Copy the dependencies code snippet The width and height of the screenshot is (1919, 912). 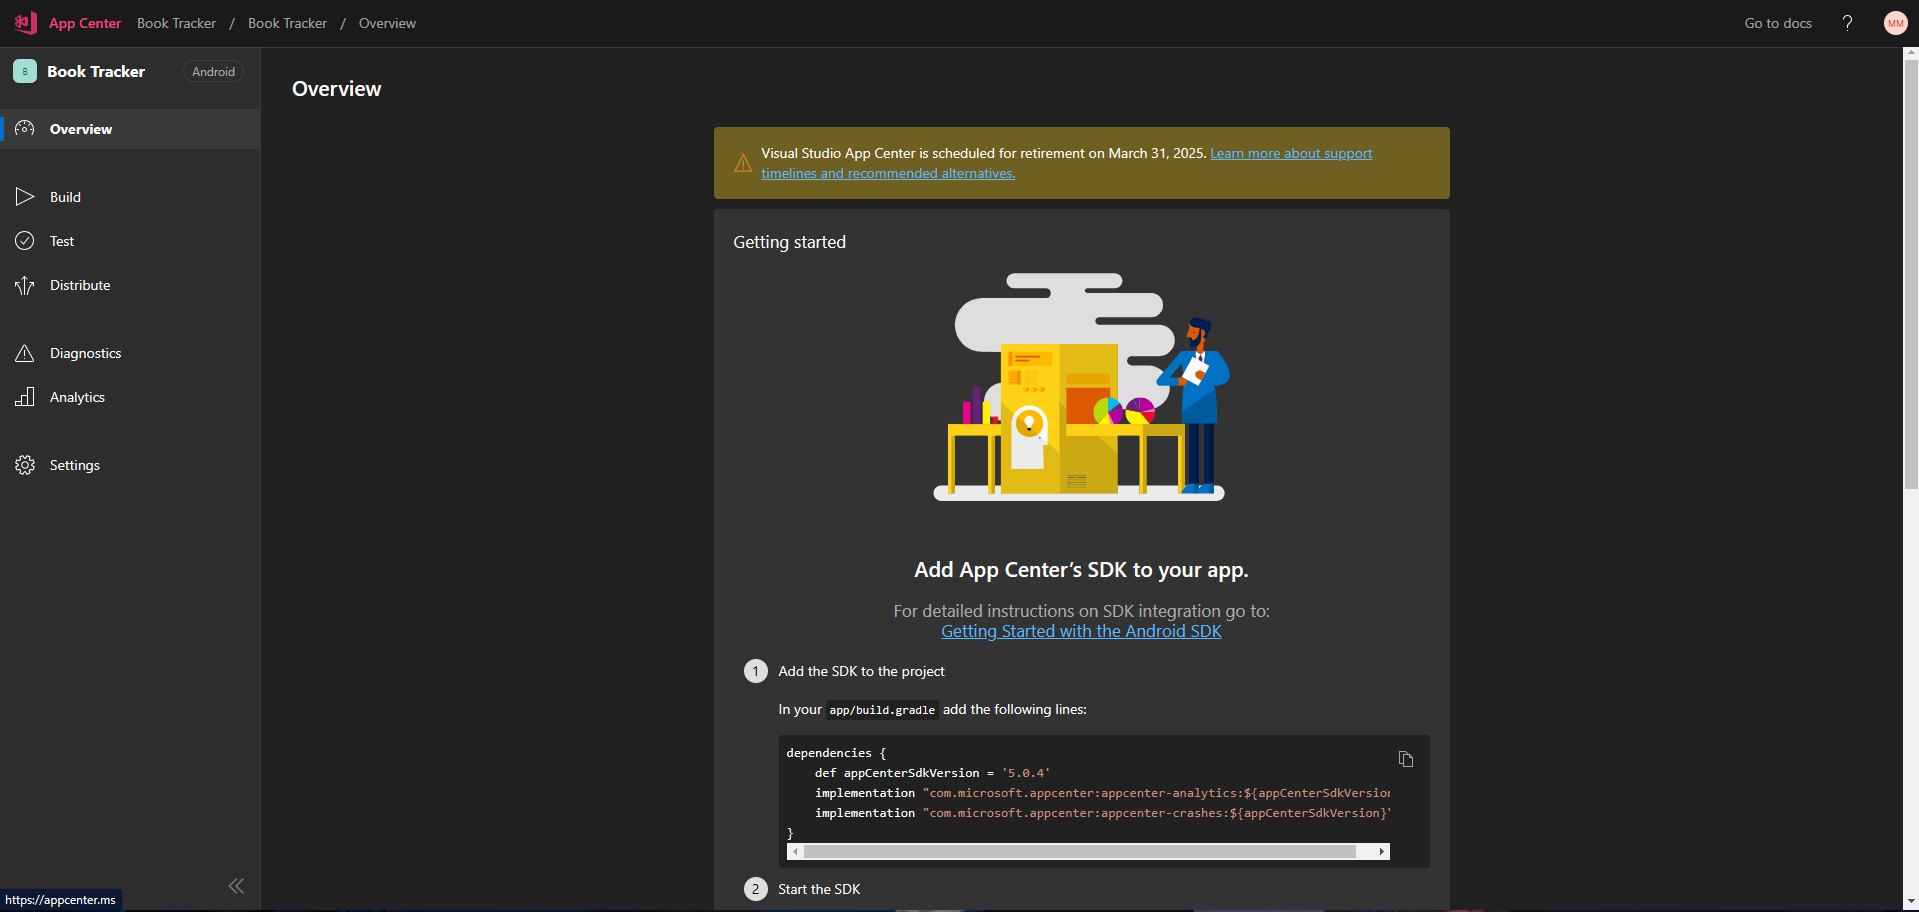click(1406, 759)
